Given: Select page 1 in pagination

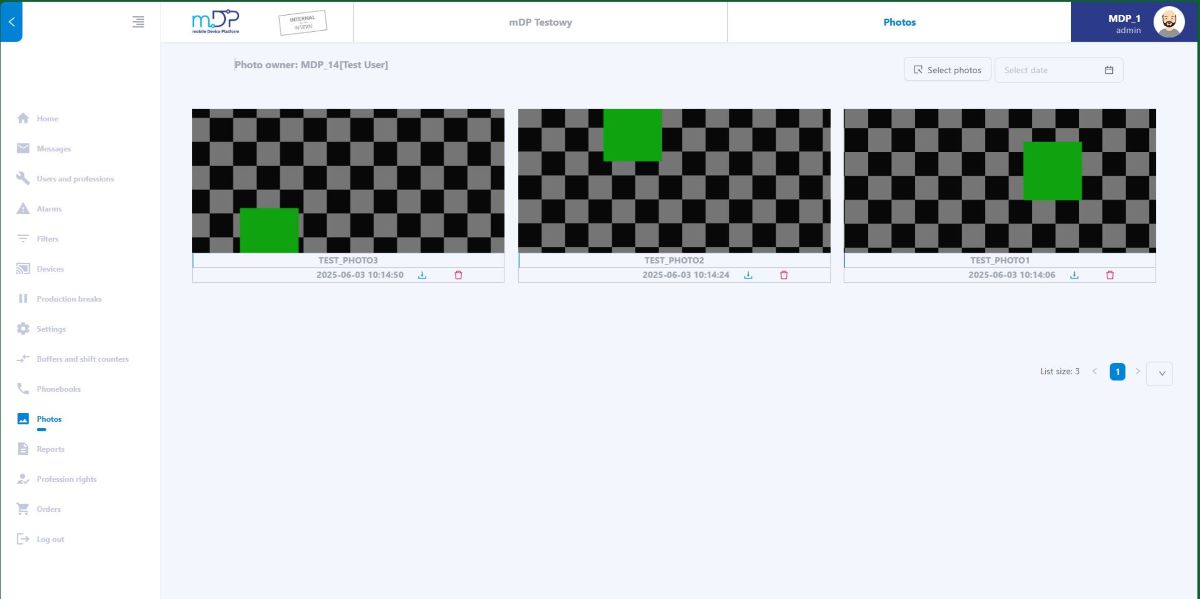Looking at the screenshot, I should pyautogui.click(x=1117, y=371).
